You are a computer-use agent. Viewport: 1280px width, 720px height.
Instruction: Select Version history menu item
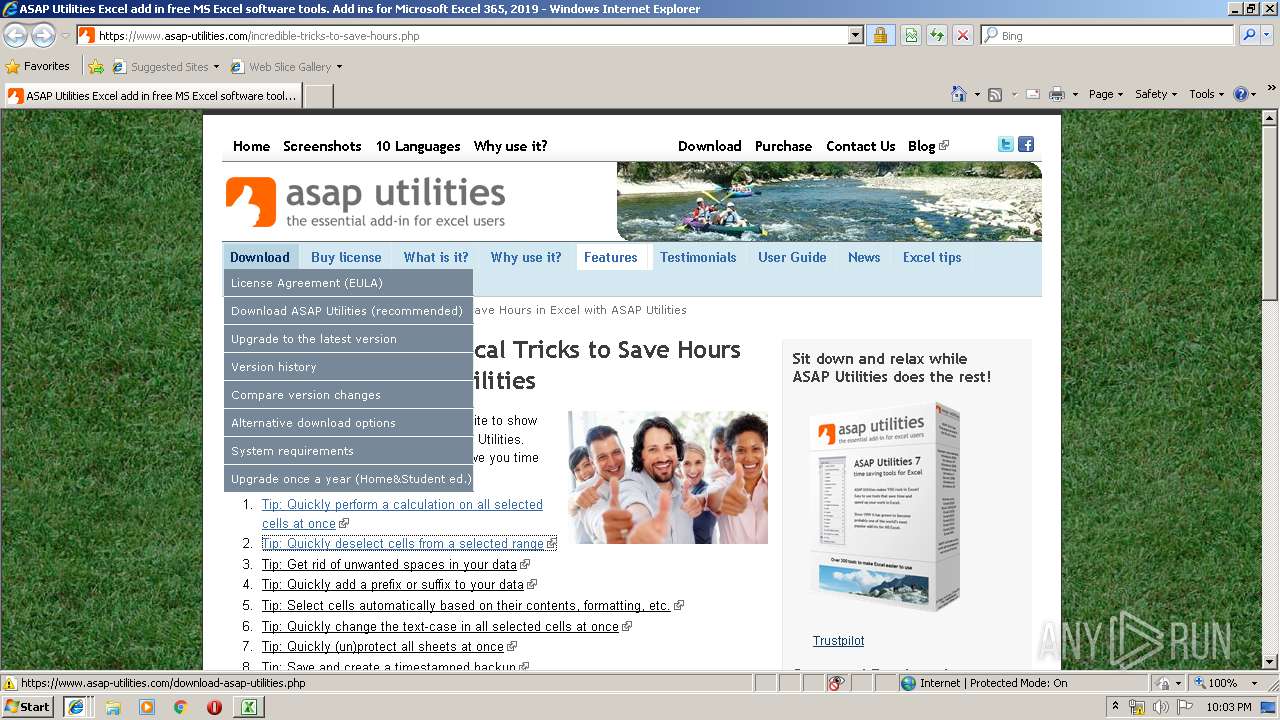tap(348, 367)
